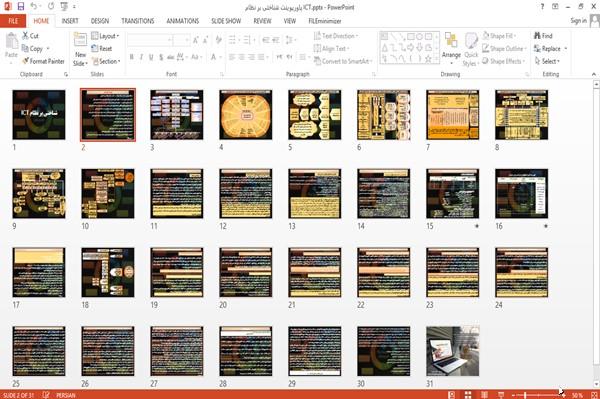Screen dimensions: 600x399
Task: Toggle Bold formatting
Action: click(132, 57)
